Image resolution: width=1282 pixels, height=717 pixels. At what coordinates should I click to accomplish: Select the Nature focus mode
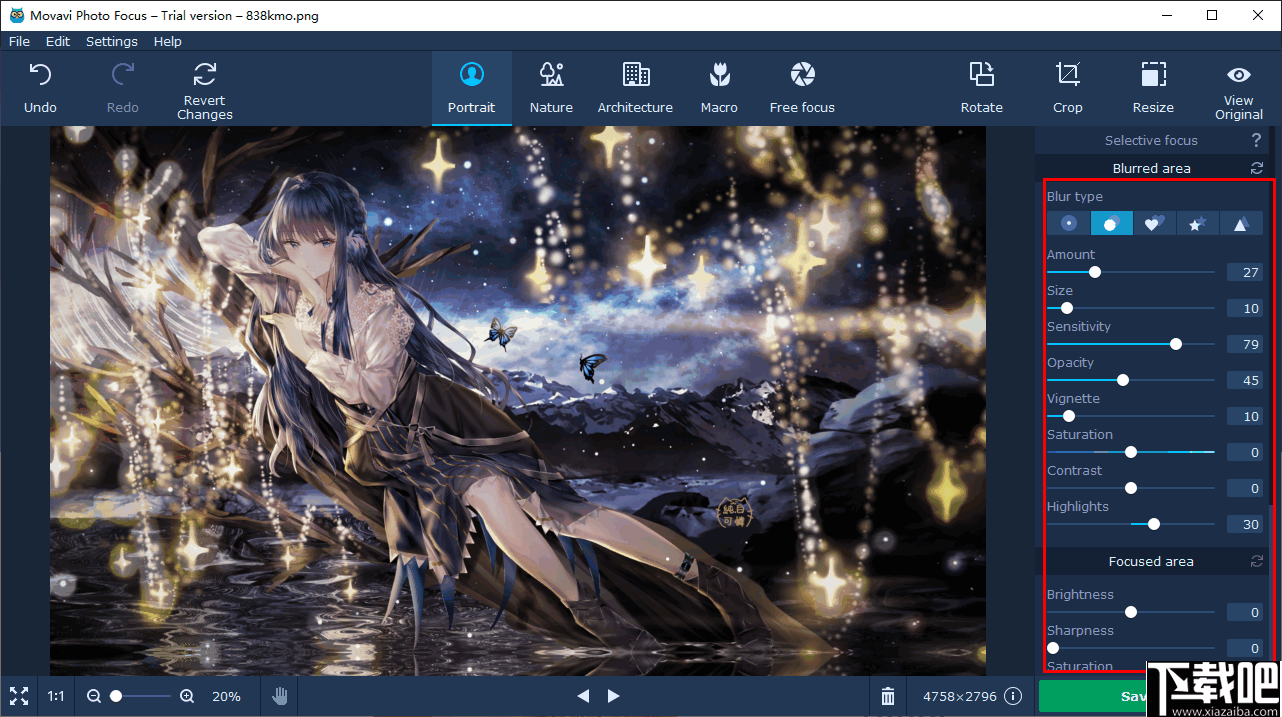point(551,88)
